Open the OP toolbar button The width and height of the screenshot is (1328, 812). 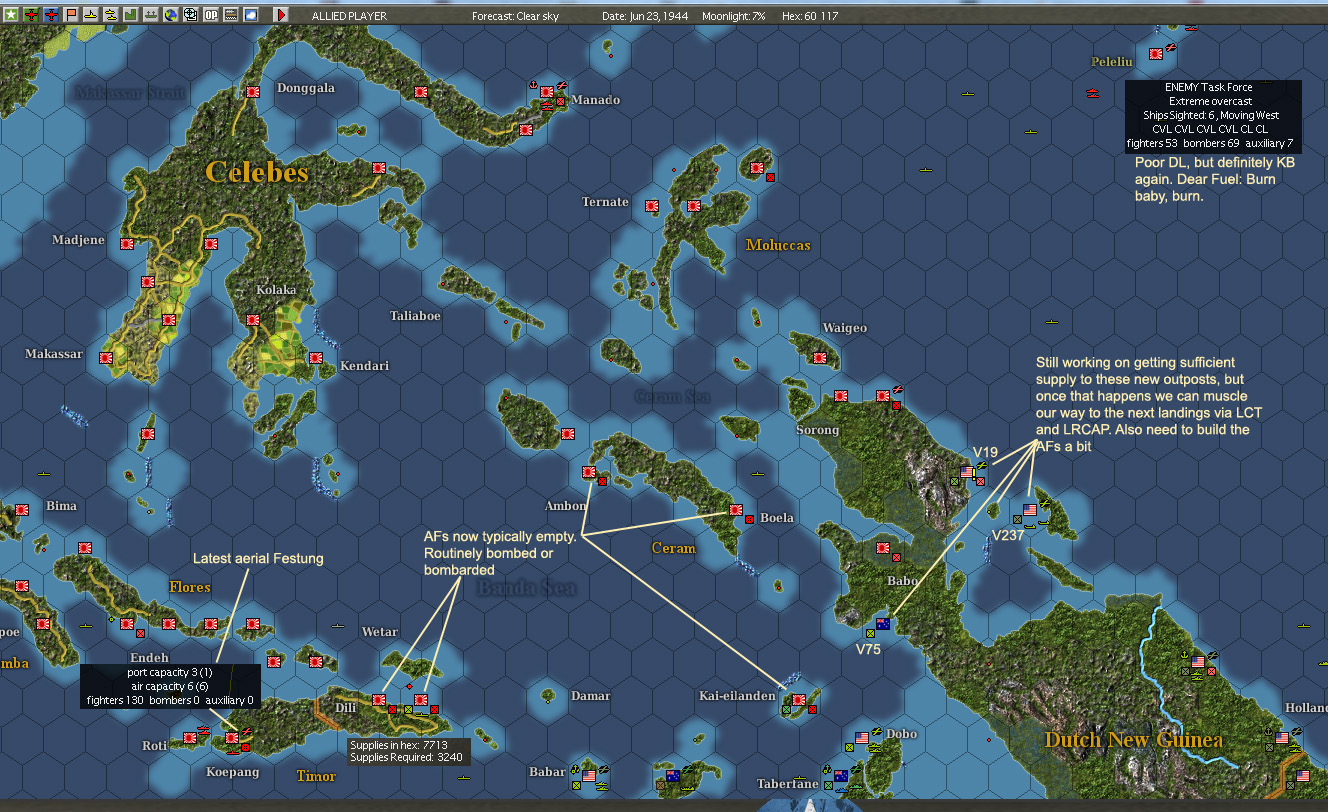click(211, 15)
